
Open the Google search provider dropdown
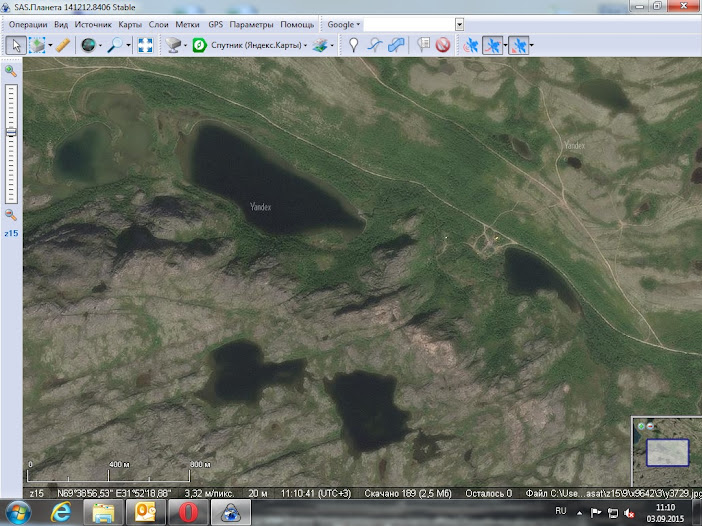pos(343,25)
